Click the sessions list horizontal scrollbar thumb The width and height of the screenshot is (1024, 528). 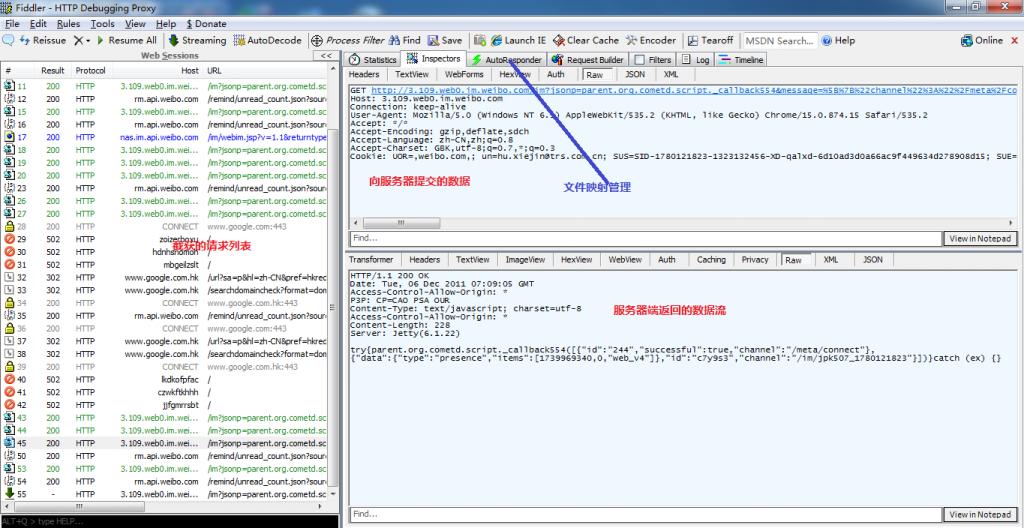(x=81, y=506)
